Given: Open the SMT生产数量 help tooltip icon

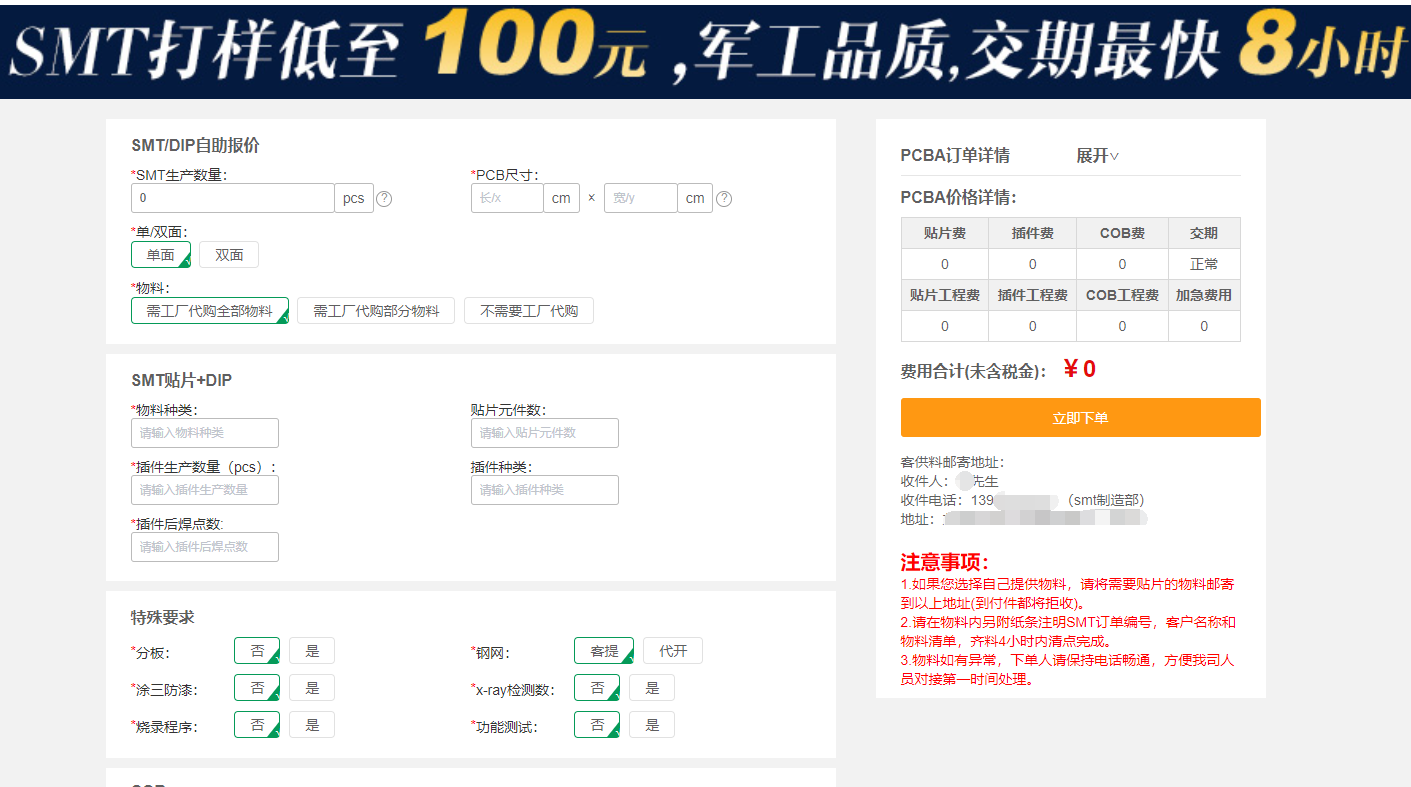Looking at the screenshot, I should point(384,198).
